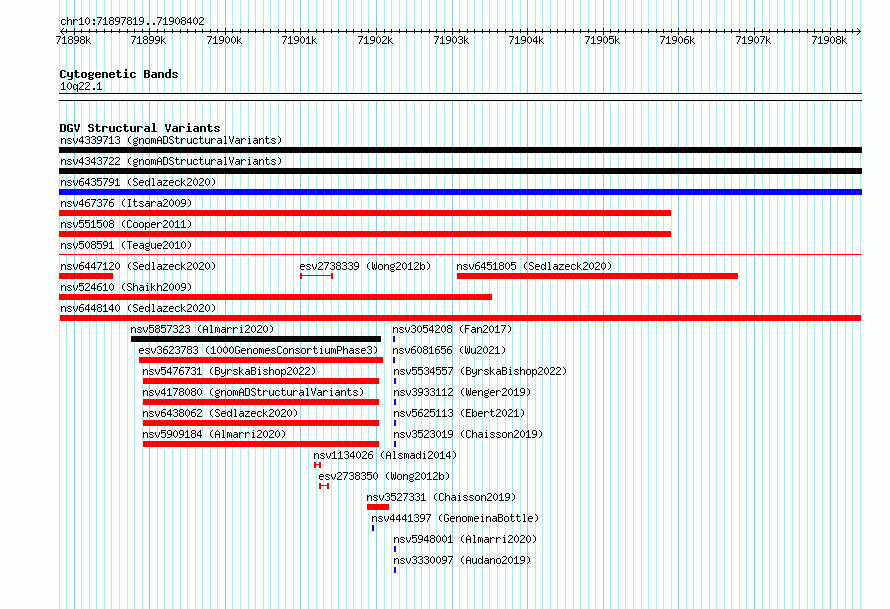Click the 71899k ruler position
This screenshot has height=609, width=890.
point(148,40)
